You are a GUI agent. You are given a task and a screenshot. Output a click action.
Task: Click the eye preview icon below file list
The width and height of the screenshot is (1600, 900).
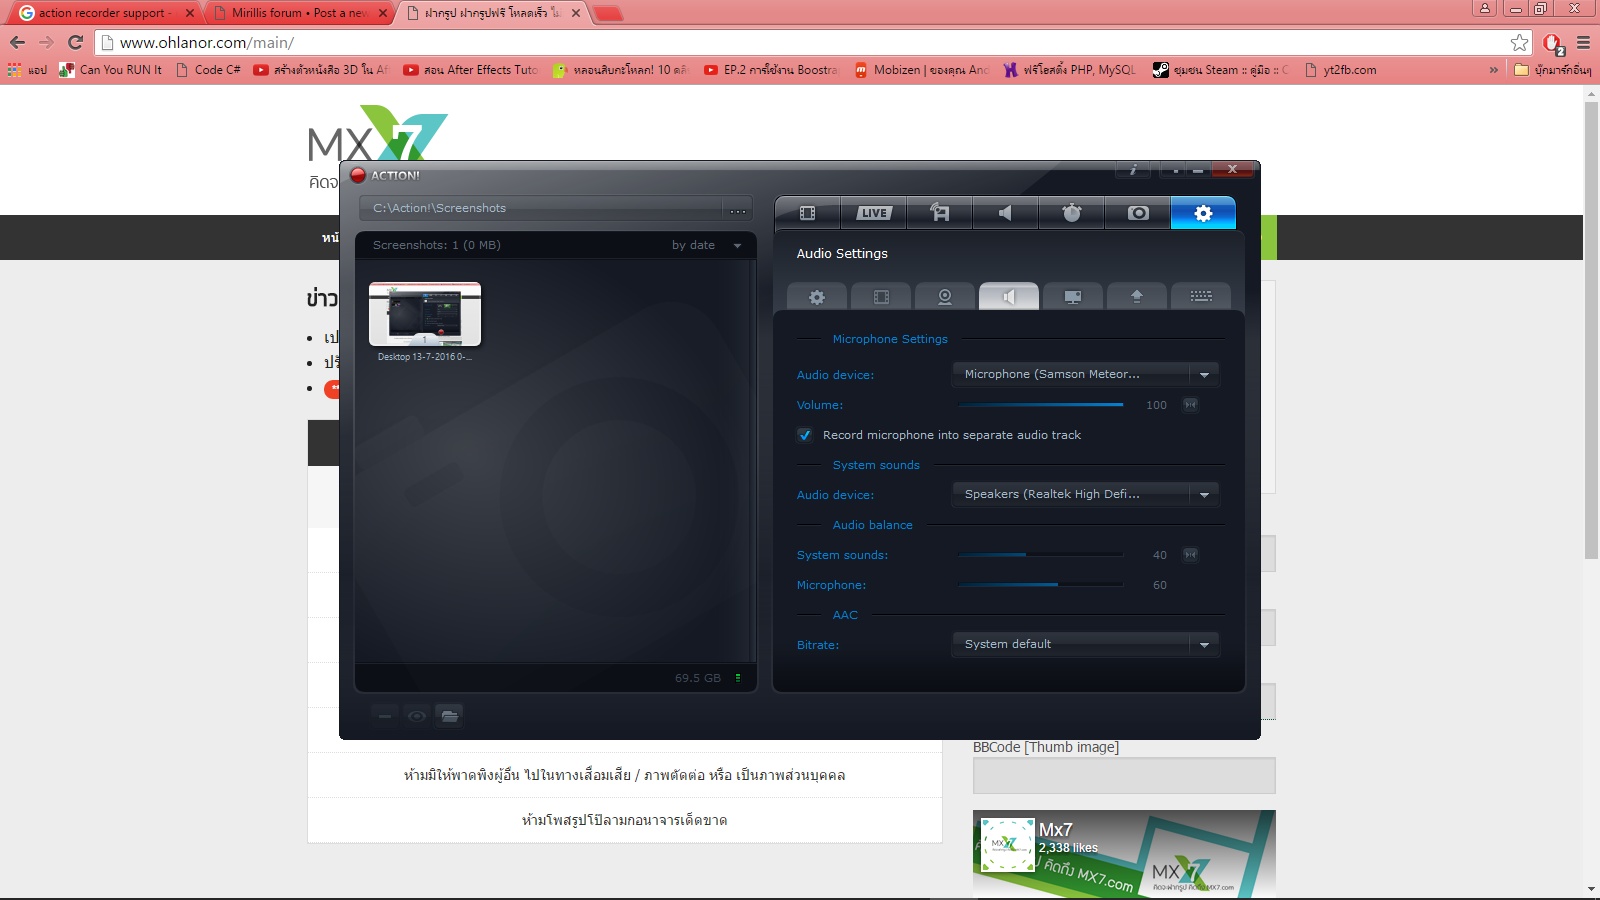pos(417,716)
